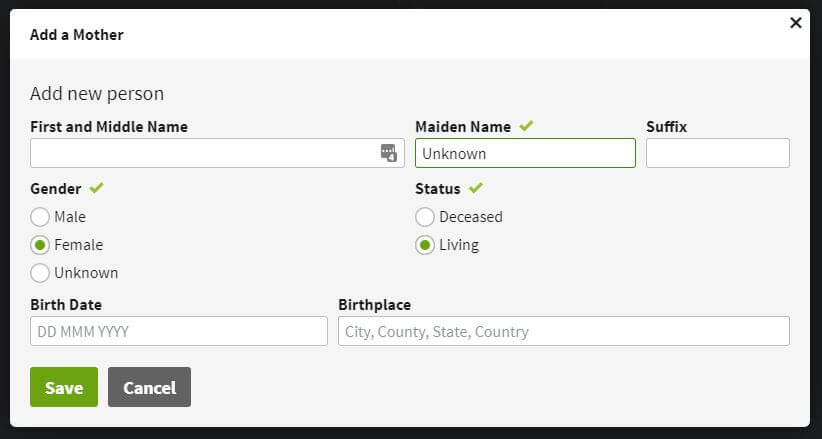
Task: Set gender to Unknown
Action: pyautogui.click(x=40, y=273)
